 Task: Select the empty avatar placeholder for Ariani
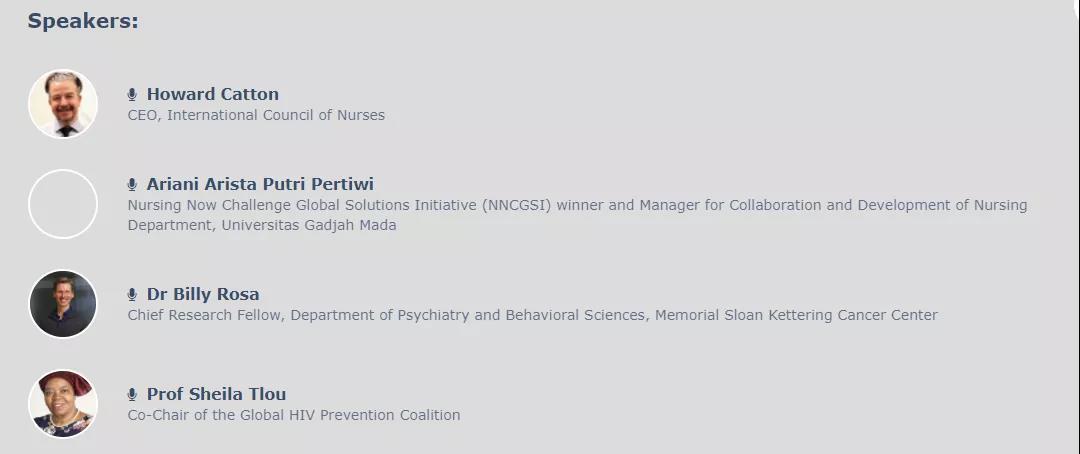tap(63, 204)
